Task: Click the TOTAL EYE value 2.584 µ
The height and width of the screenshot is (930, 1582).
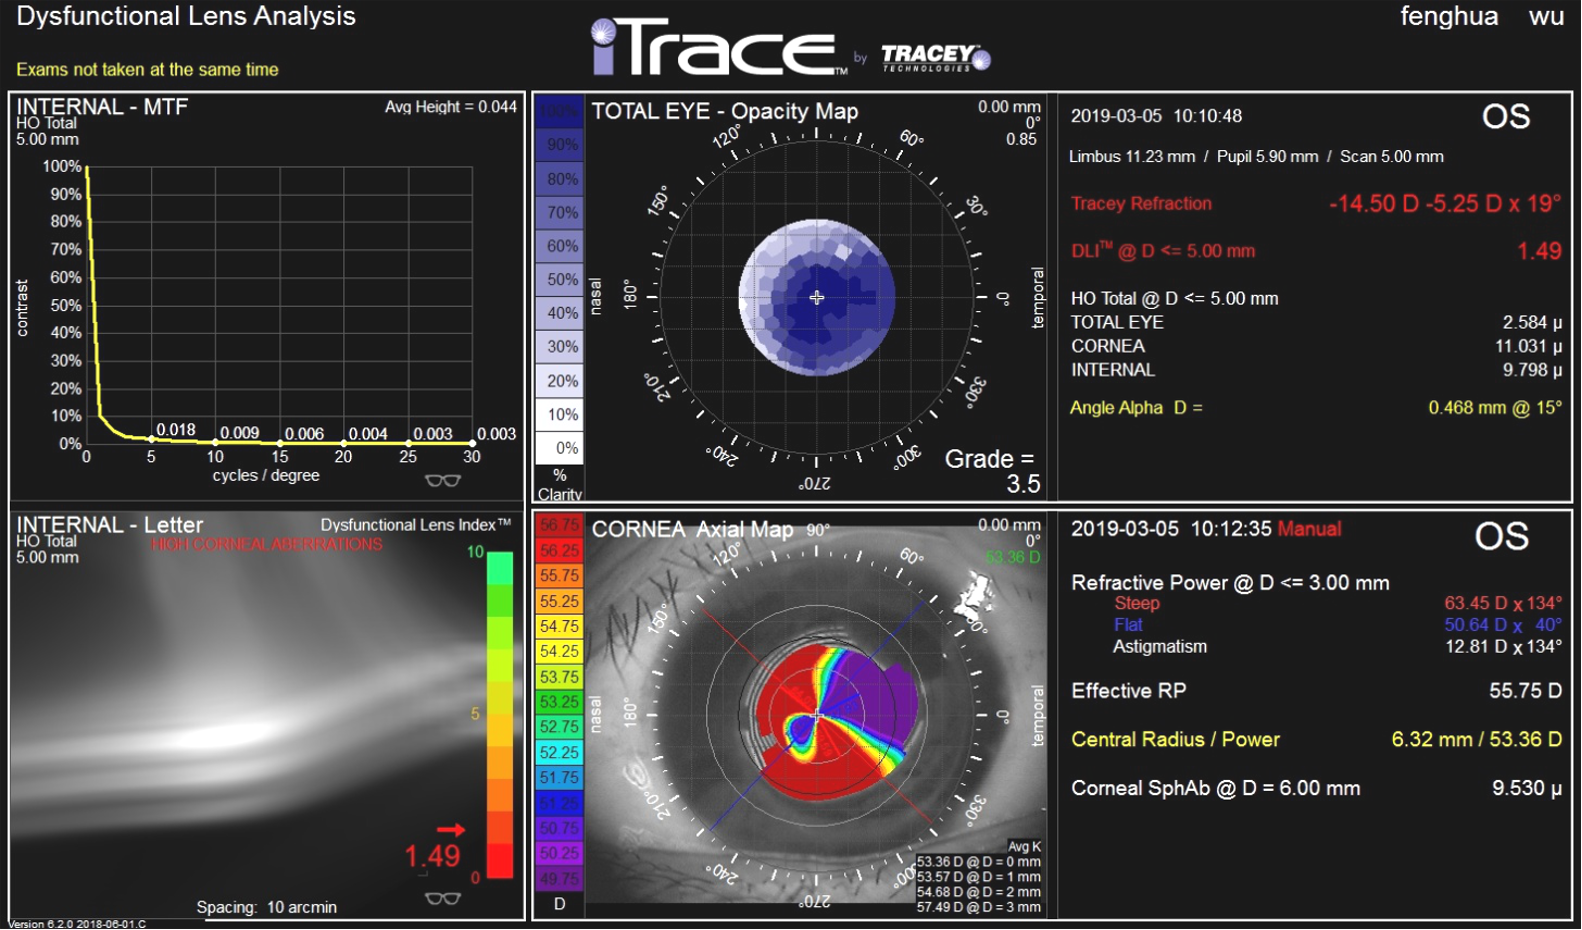Action: click(x=1532, y=323)
